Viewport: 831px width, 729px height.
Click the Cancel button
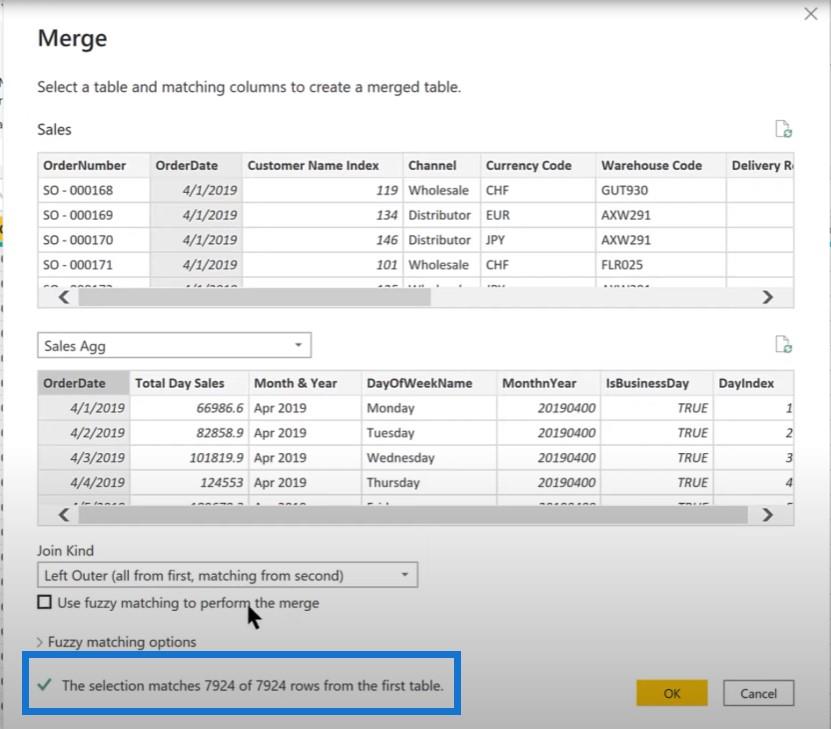pyautogui.click(x=758, y=693)
